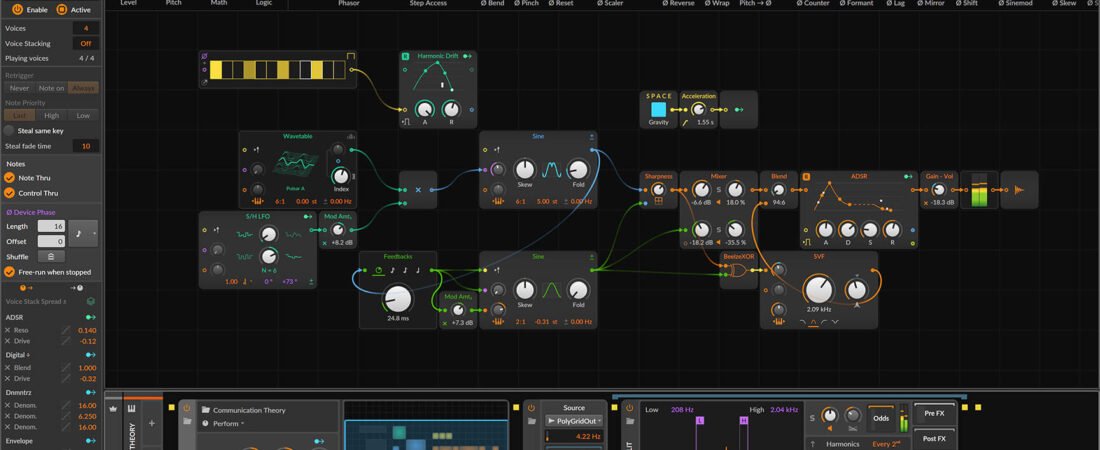Select the Phasor module in palette
Image resolution: width=1100 pixels, height=450 pixels.
(349, 4)
